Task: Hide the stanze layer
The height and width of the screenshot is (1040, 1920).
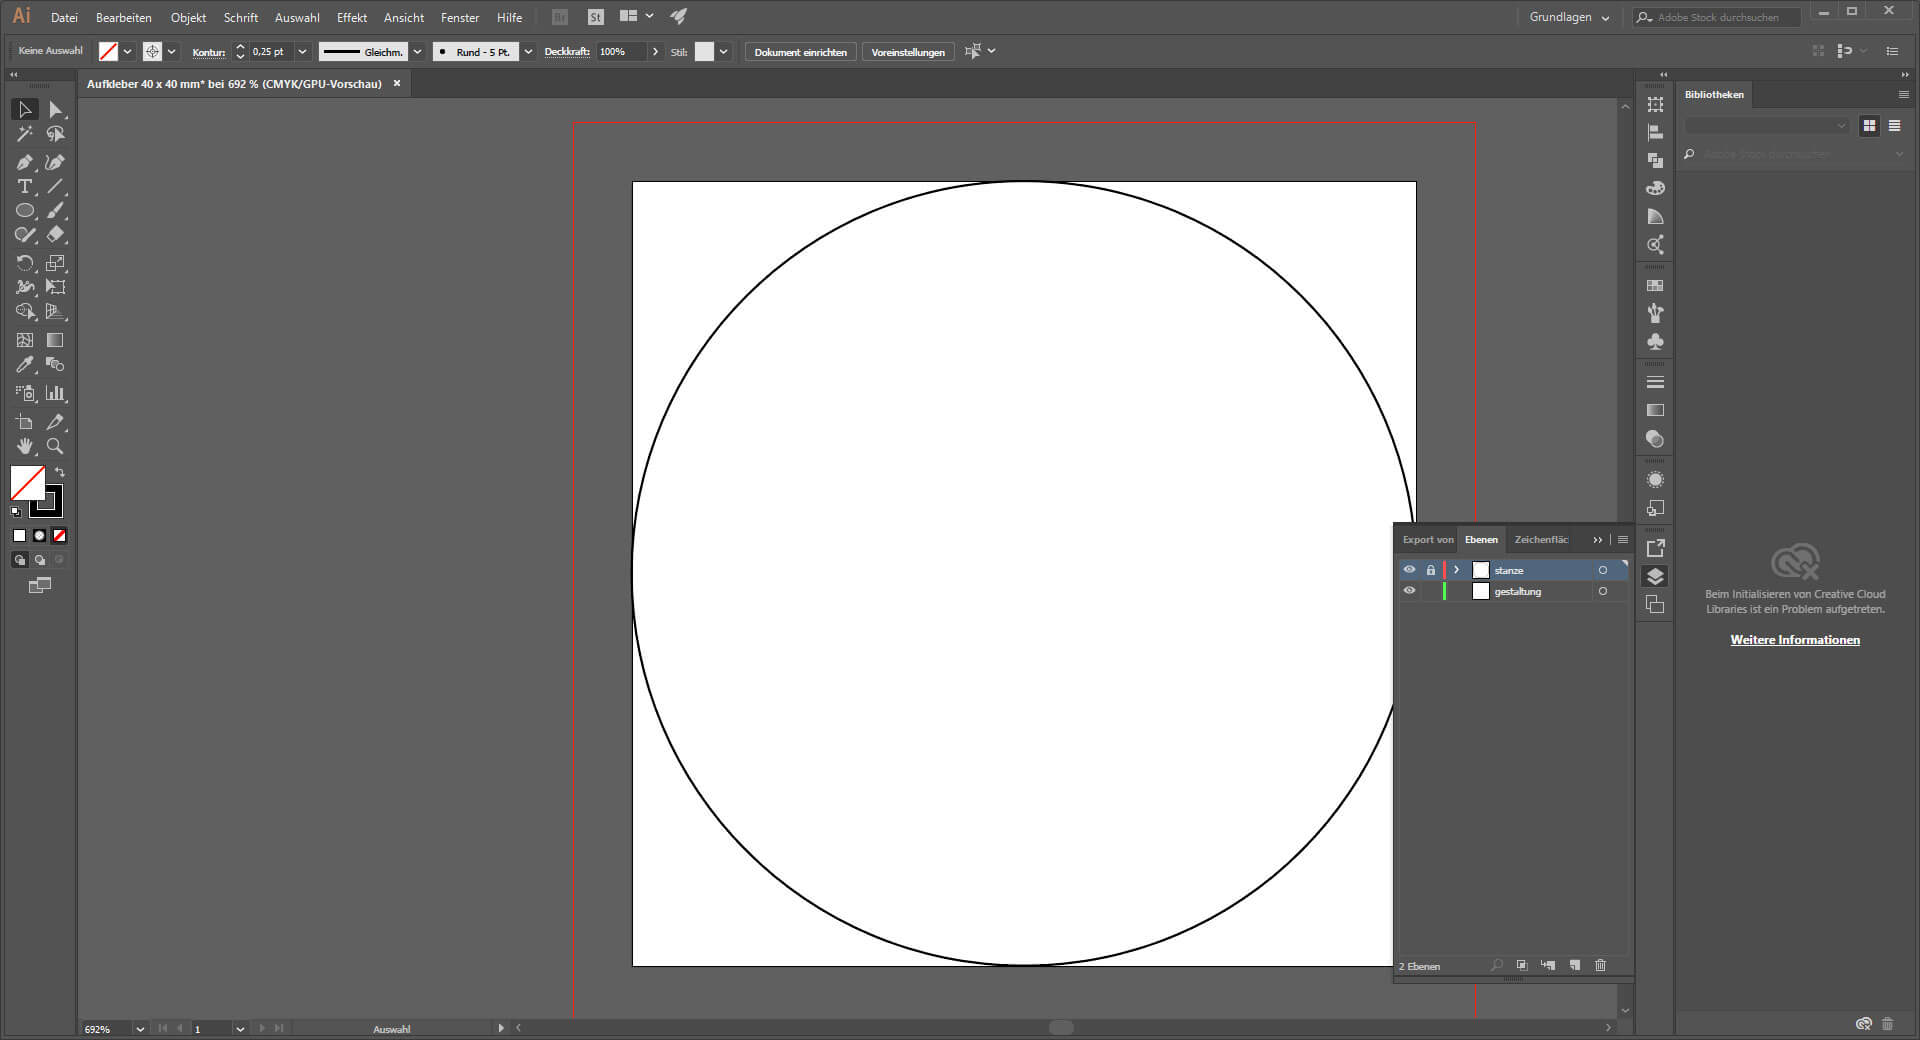Action: (1409, 570)
